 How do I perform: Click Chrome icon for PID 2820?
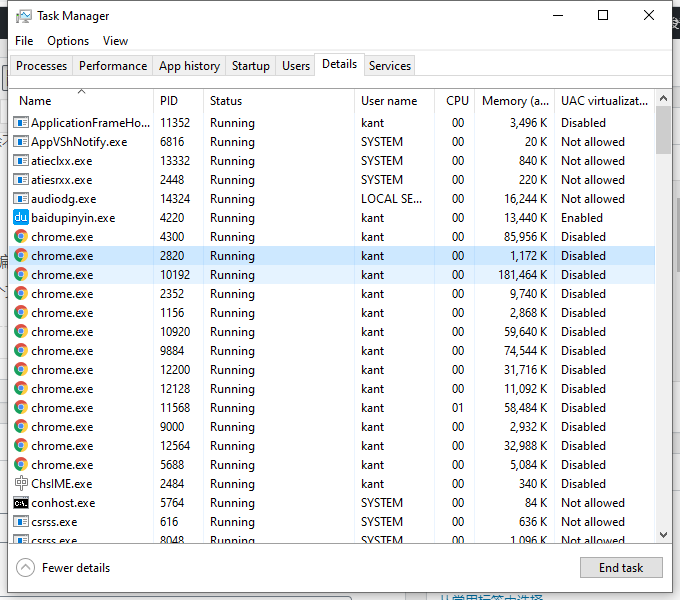[21, 255]
